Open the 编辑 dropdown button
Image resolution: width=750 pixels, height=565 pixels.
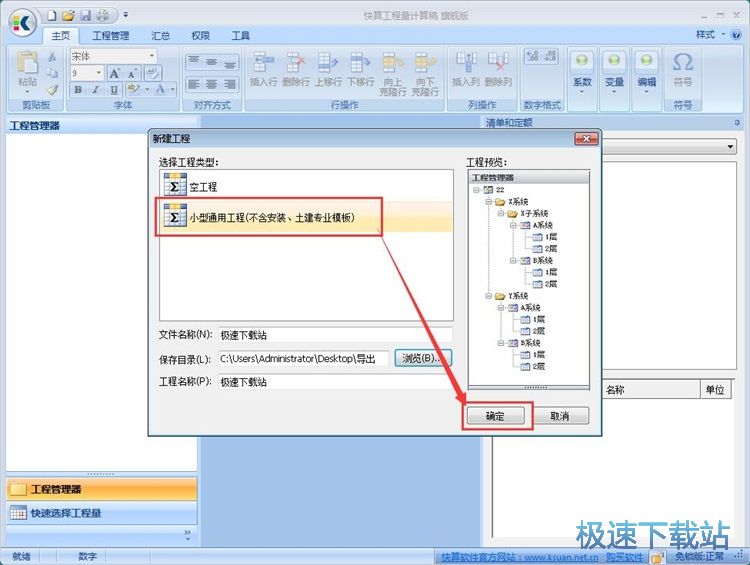(646, 72)
